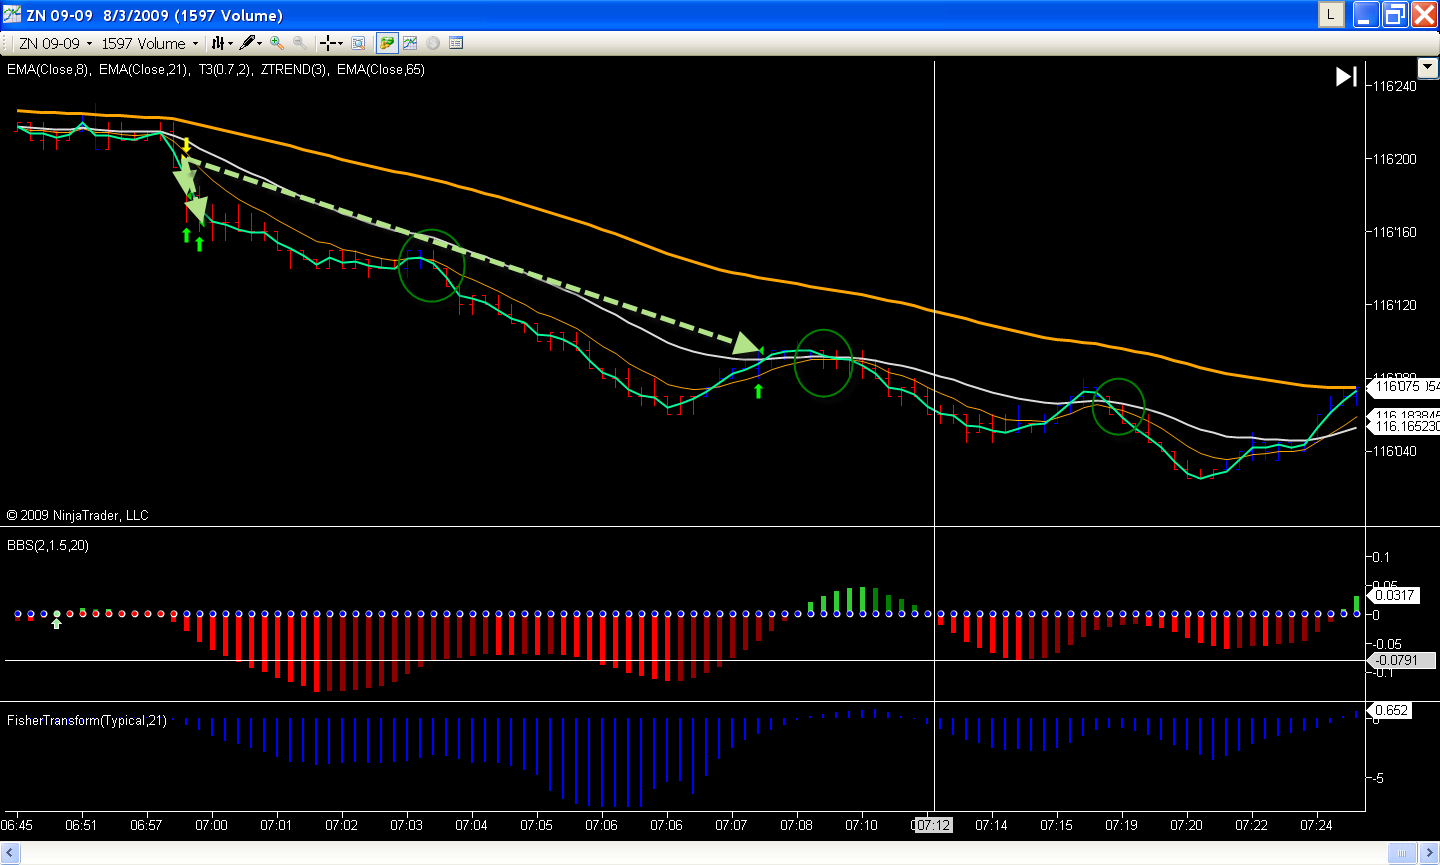Click the 116'200 price axis label
Viewport: 1440px width, 865px height.
[x=1395, y=159]
